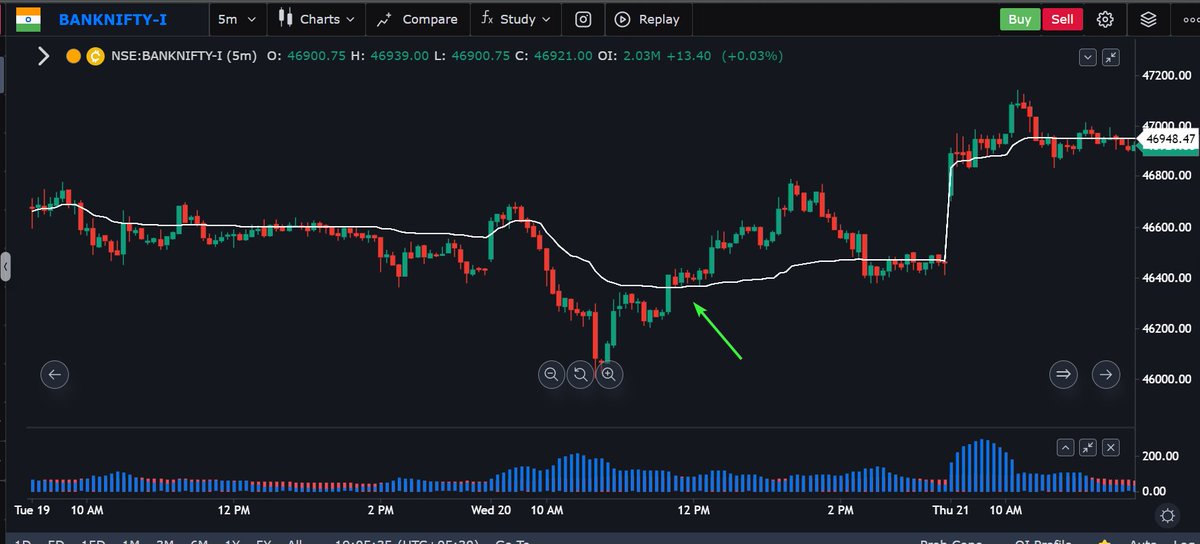Screen dimensions: 1200x544
Task: Click the brightness settings icon near the time axis
Action: click(1166, 515)
